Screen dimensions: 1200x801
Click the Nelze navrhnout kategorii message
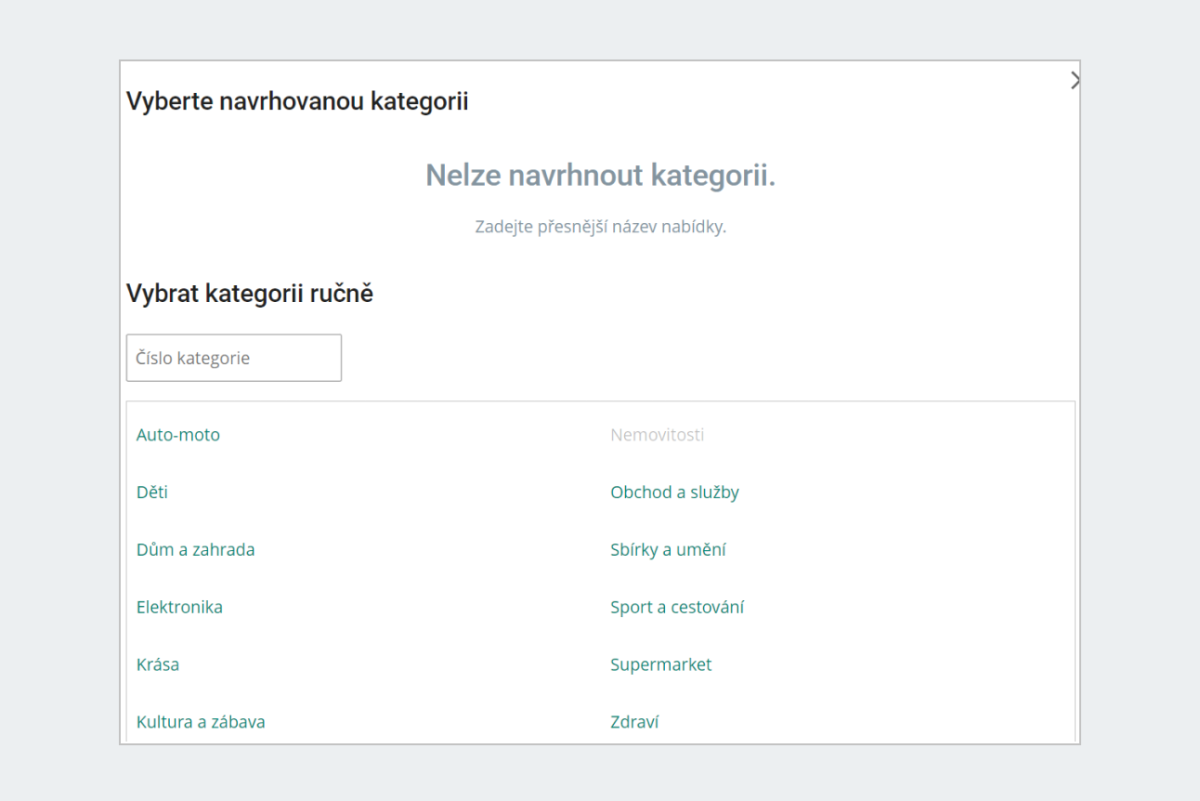click(x=600, y=176)
